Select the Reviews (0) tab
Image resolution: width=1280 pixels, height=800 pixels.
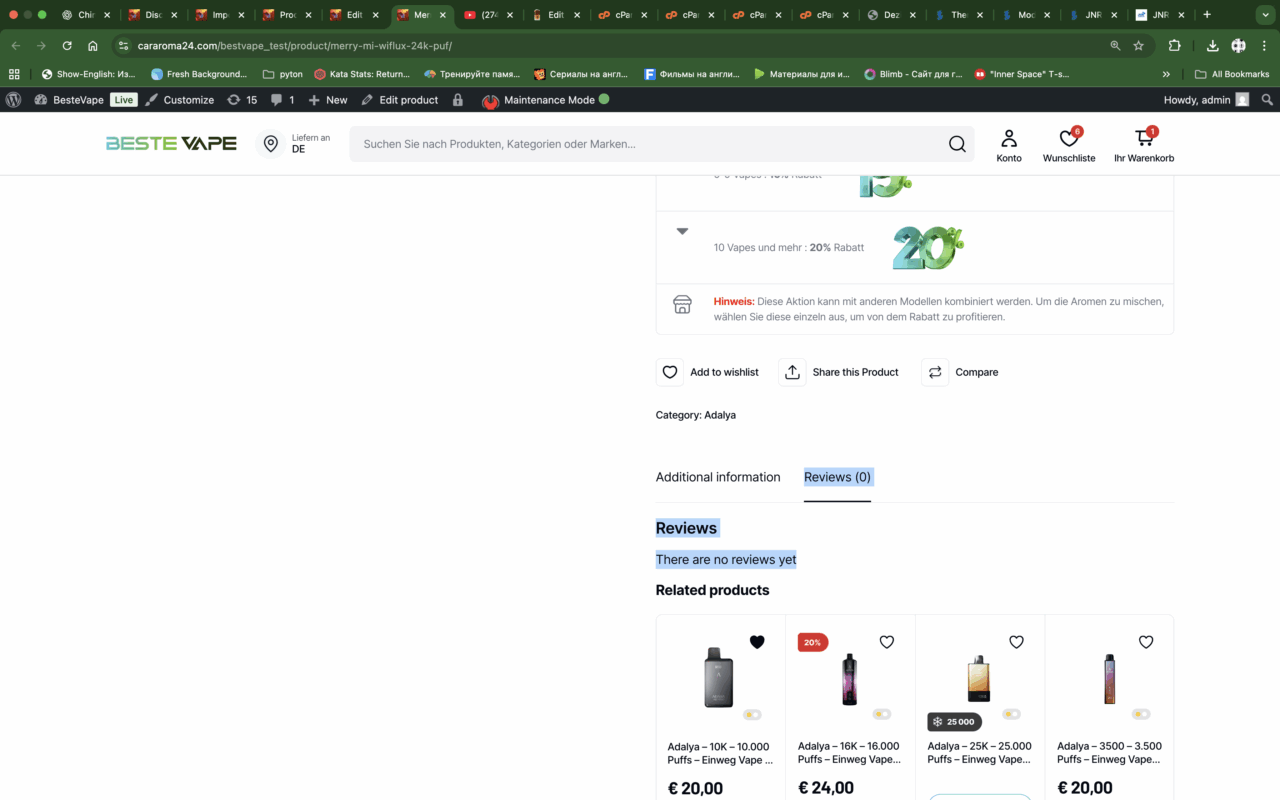837,477
